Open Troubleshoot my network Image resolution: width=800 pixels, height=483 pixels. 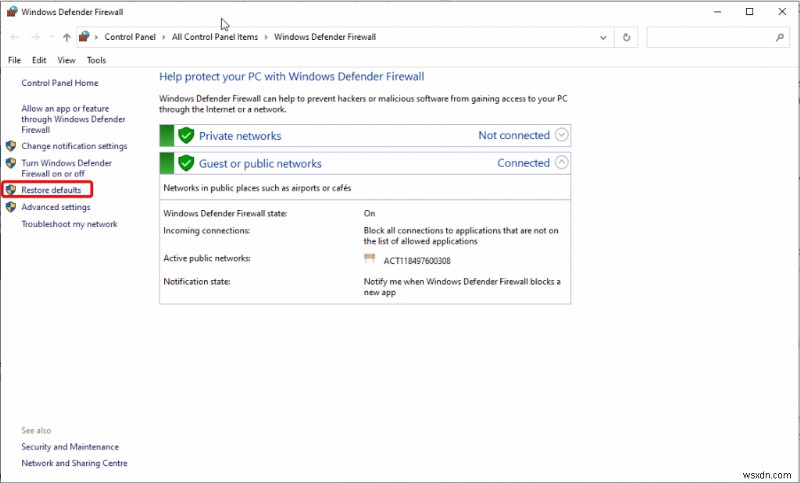[x=69, y=224]
